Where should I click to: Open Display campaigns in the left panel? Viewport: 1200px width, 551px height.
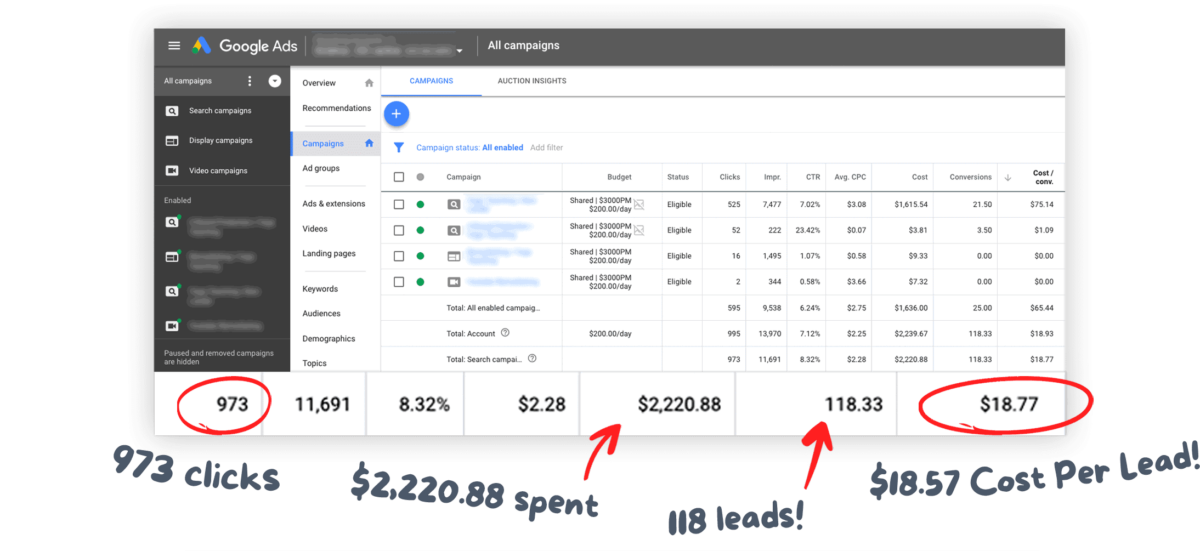[x=220, y=141]
